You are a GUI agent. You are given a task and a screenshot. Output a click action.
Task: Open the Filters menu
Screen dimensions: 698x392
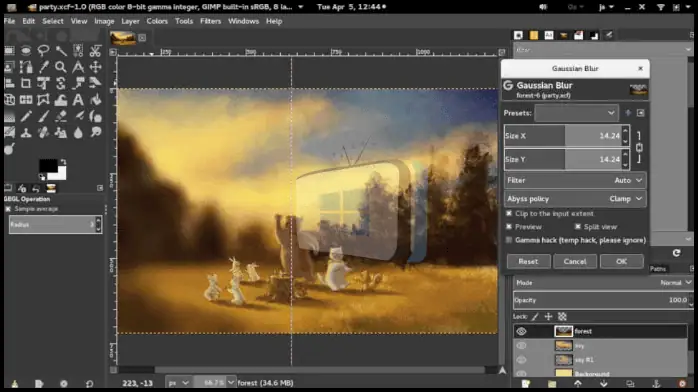[x=211, y=21]
